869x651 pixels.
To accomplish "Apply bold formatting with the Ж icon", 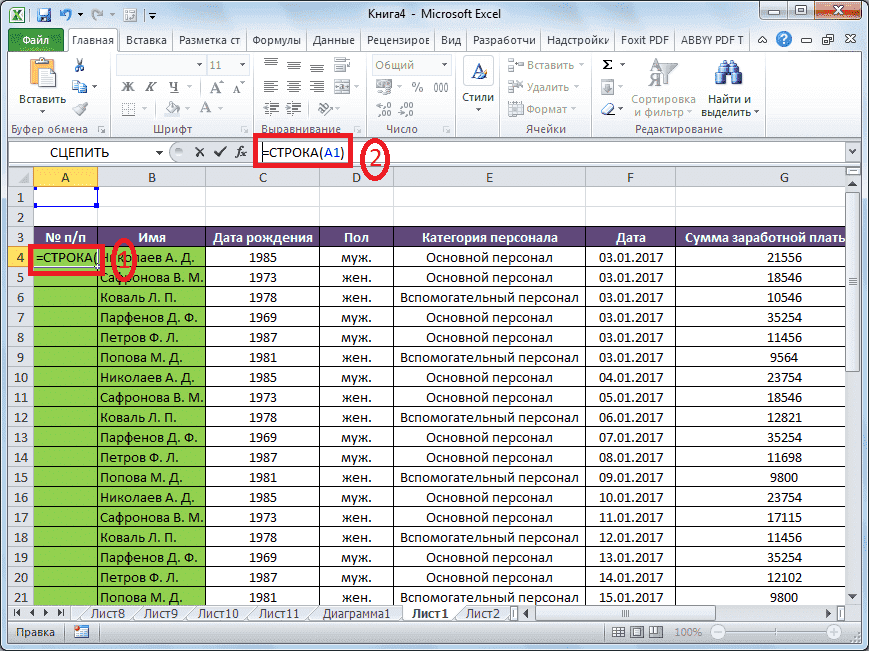I will click(x=129, y=87).
